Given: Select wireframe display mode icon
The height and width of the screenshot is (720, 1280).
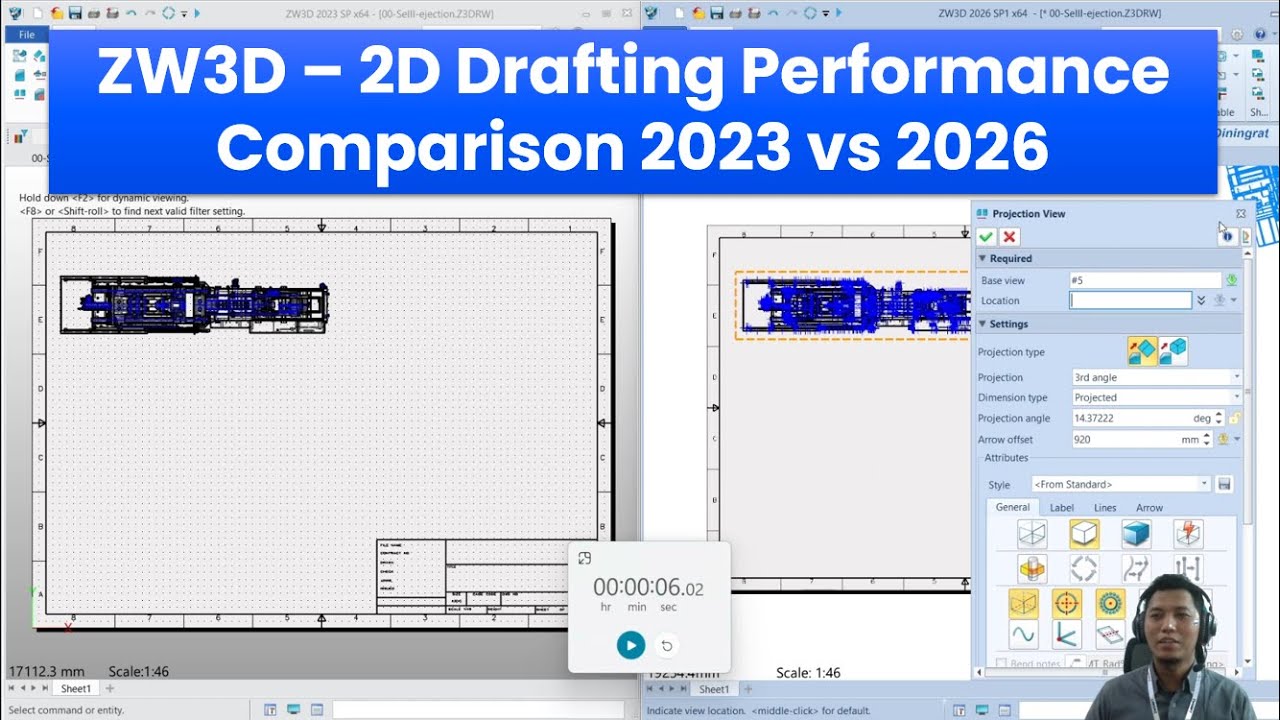Looking at the screenshot, I should coord(1032,534).
